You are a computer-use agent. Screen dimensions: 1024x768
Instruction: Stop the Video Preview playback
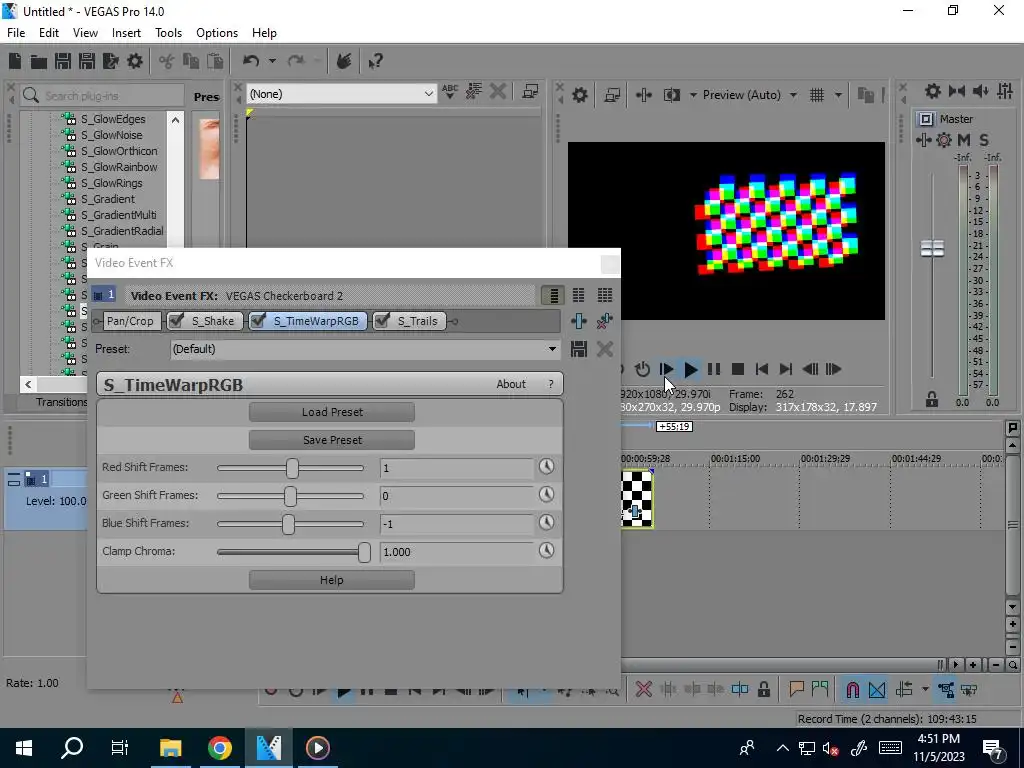coord(738,370)
